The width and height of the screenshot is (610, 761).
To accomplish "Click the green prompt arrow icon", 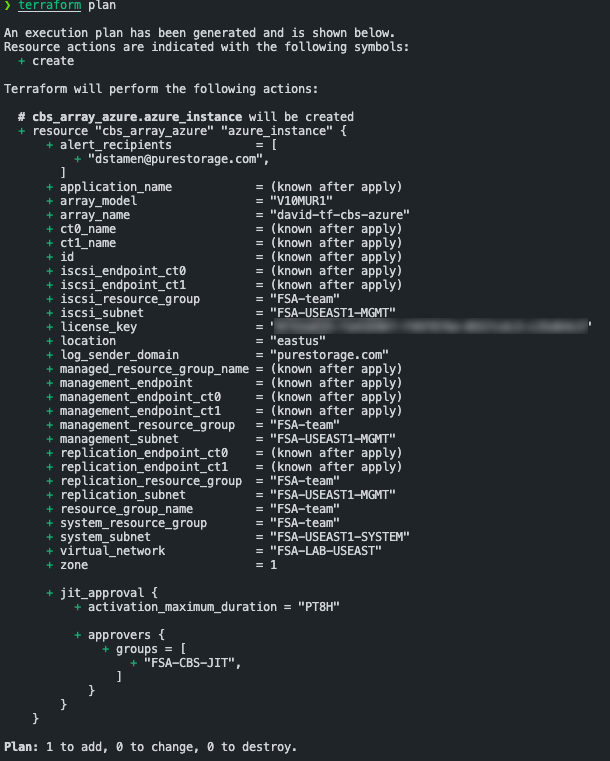I will click(7, 5).
